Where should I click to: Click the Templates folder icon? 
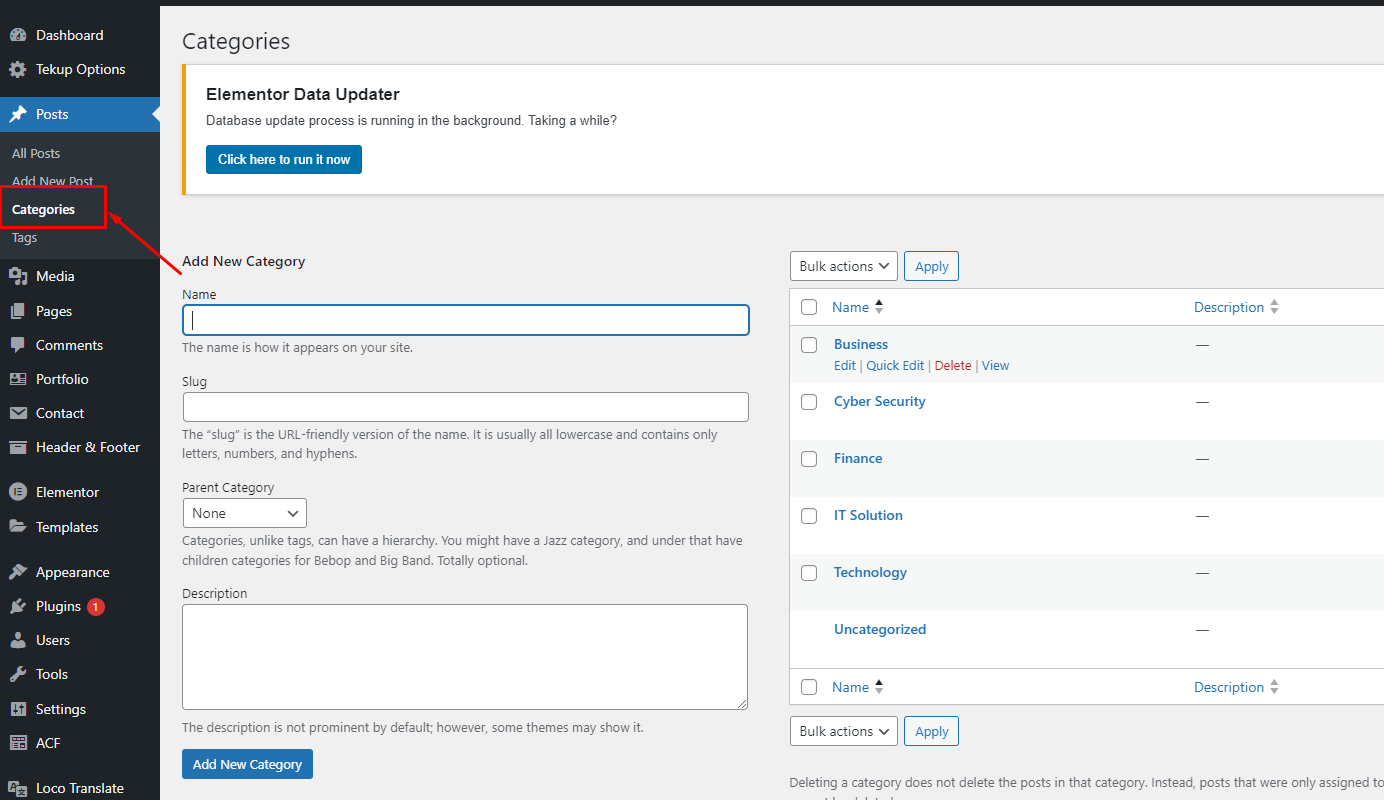tap(18, 527)
